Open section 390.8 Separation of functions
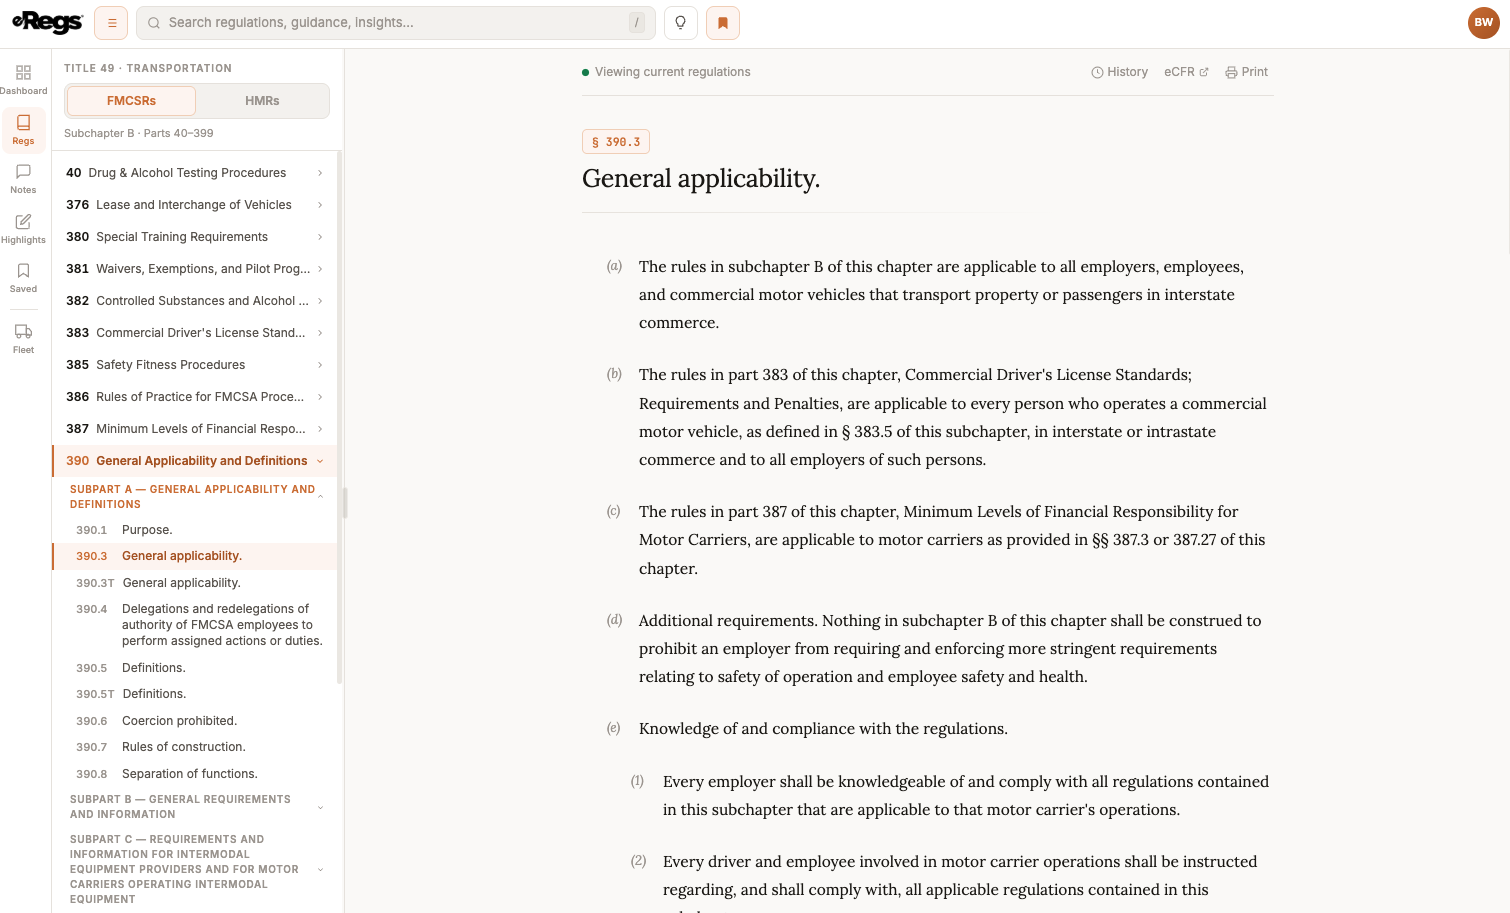The height and width of the screenshot is (913, 1510). [x=194, y=774]
